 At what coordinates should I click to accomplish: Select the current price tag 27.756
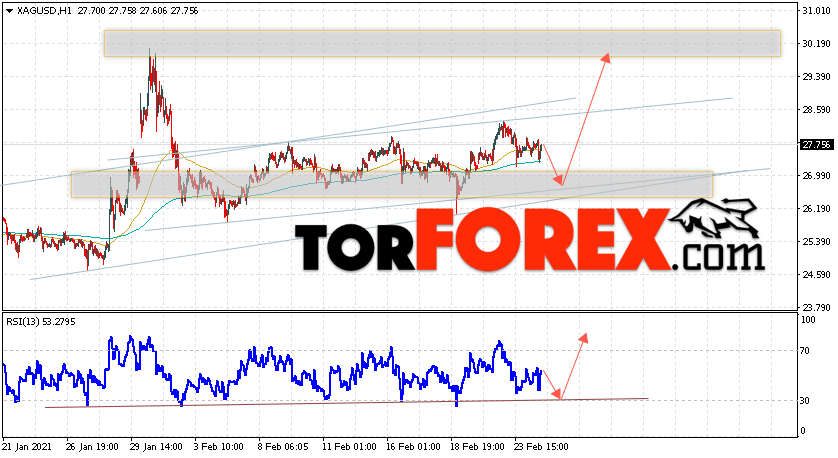tap(816, 145)
